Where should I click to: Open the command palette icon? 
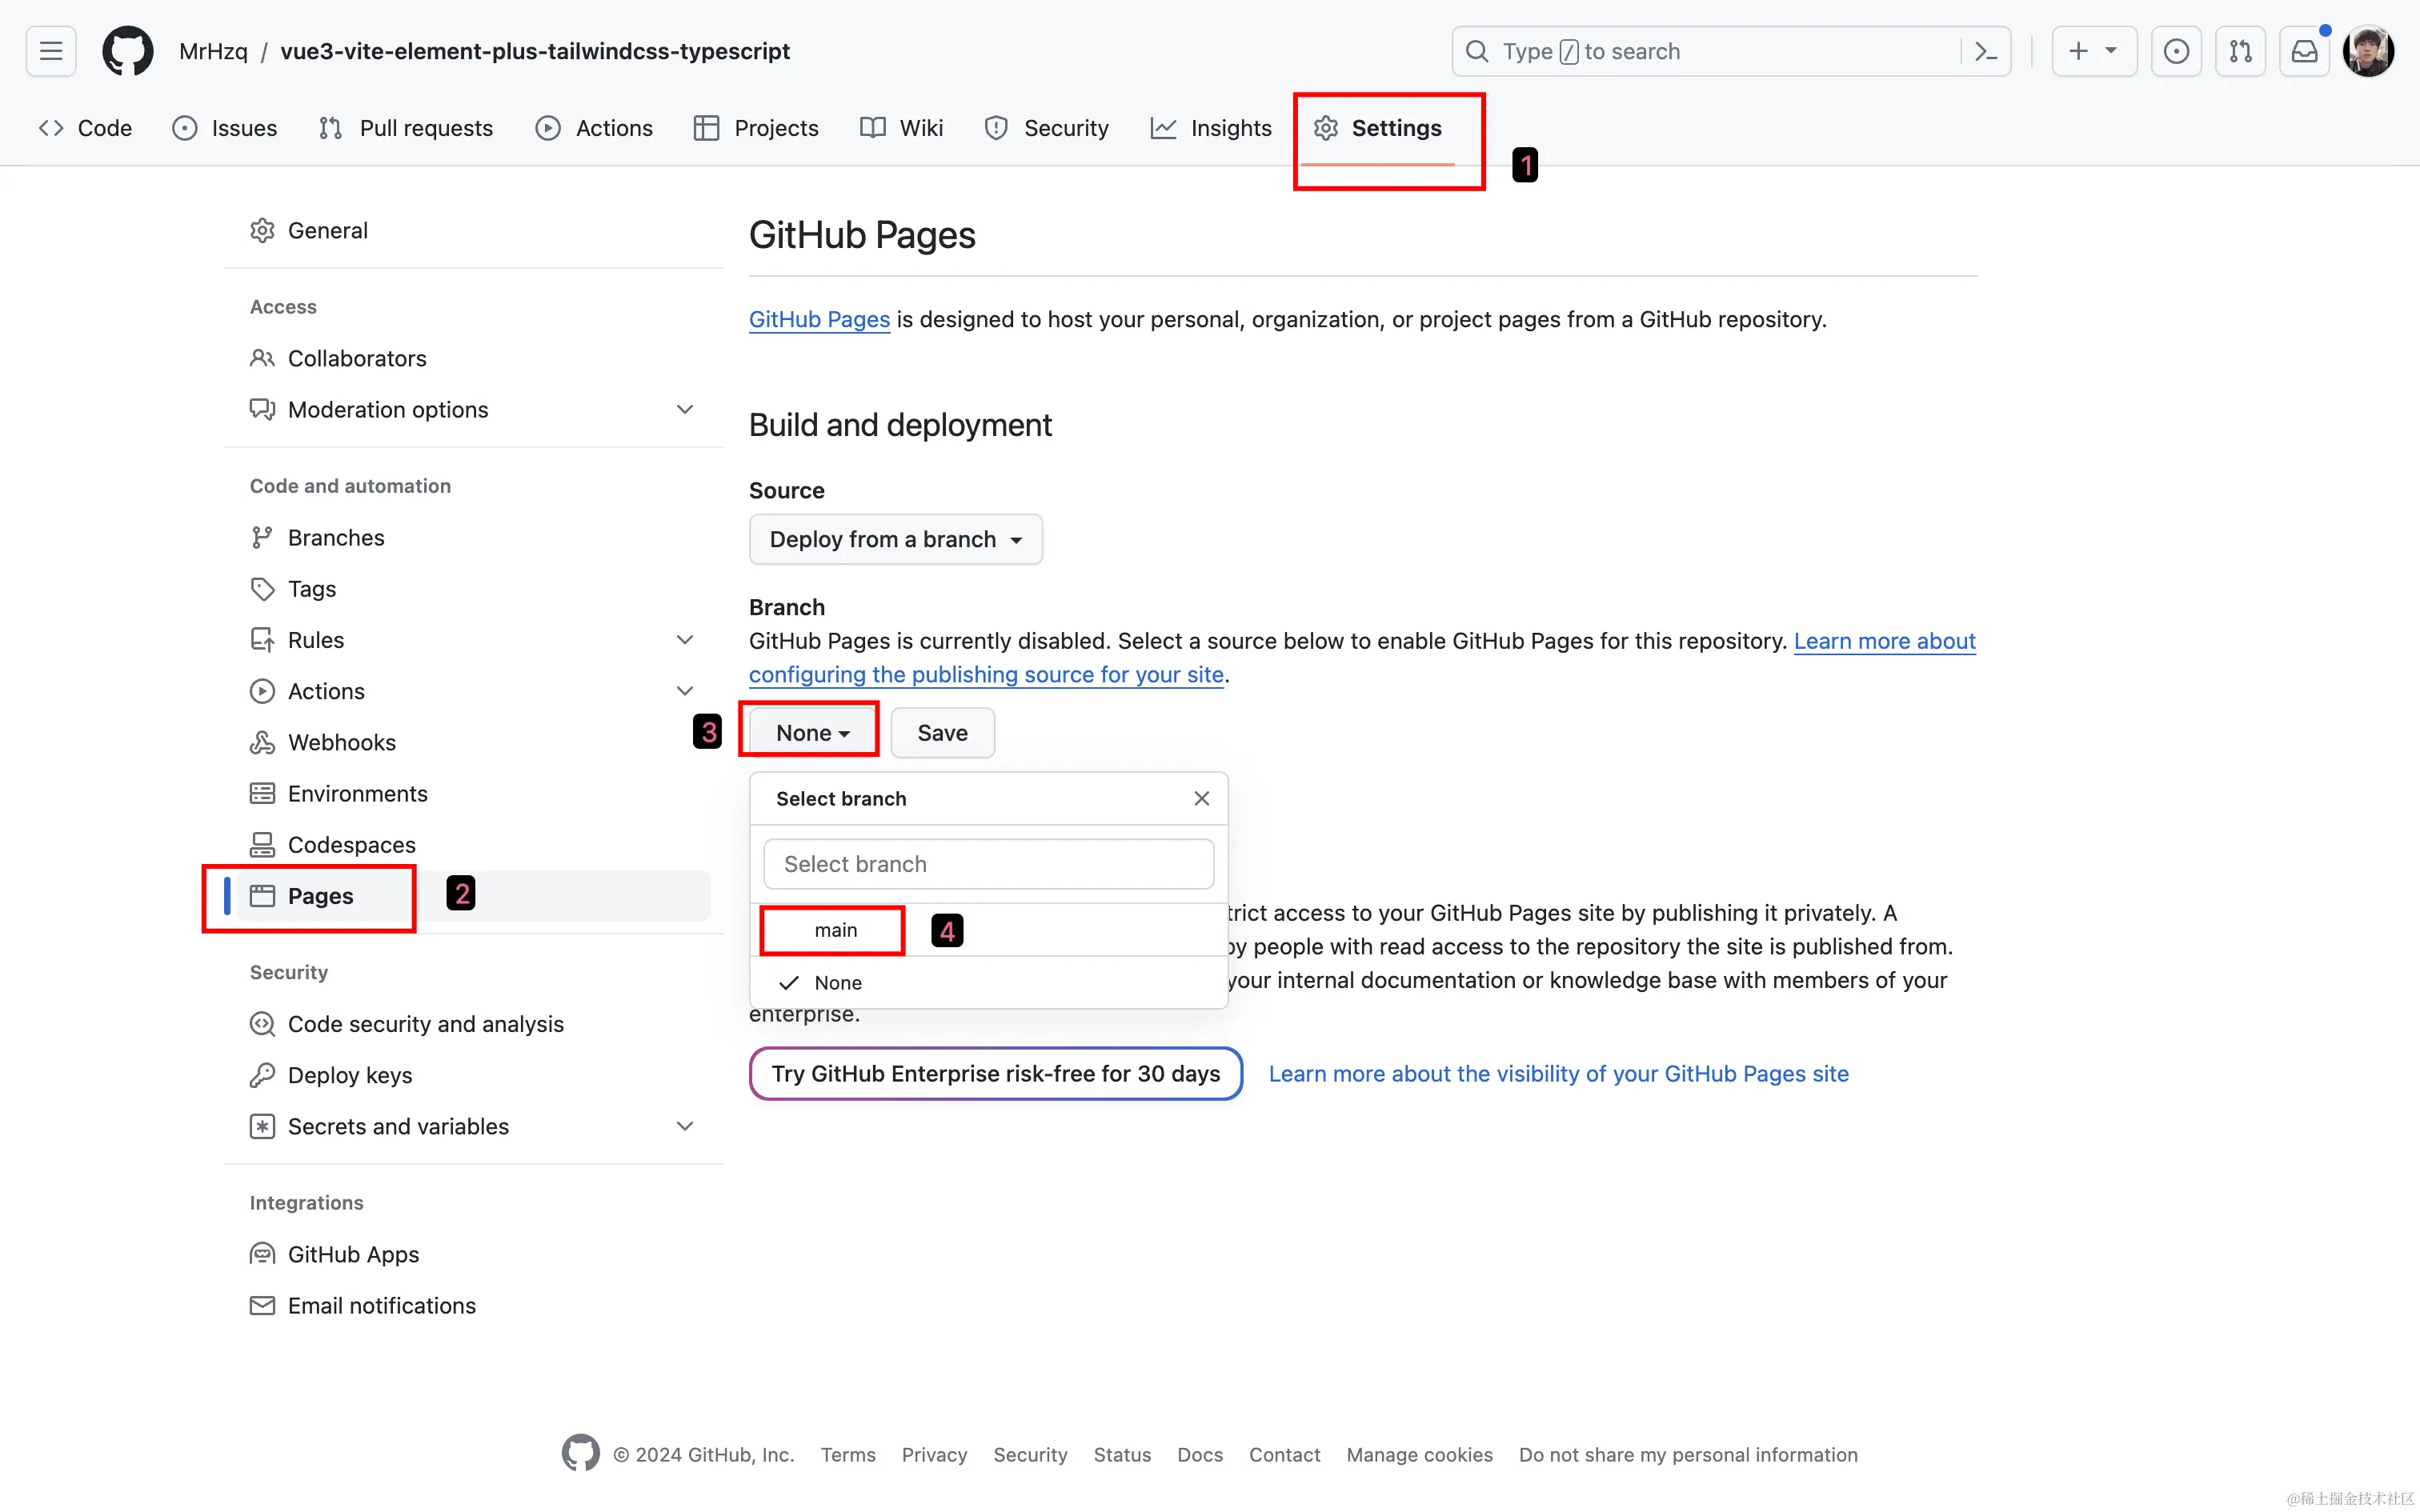(x=1986, y=51)
